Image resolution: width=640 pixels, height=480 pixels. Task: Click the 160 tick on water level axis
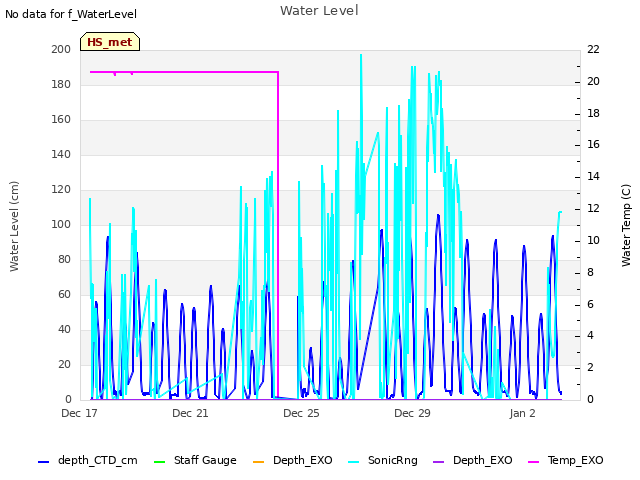(61, 120)
